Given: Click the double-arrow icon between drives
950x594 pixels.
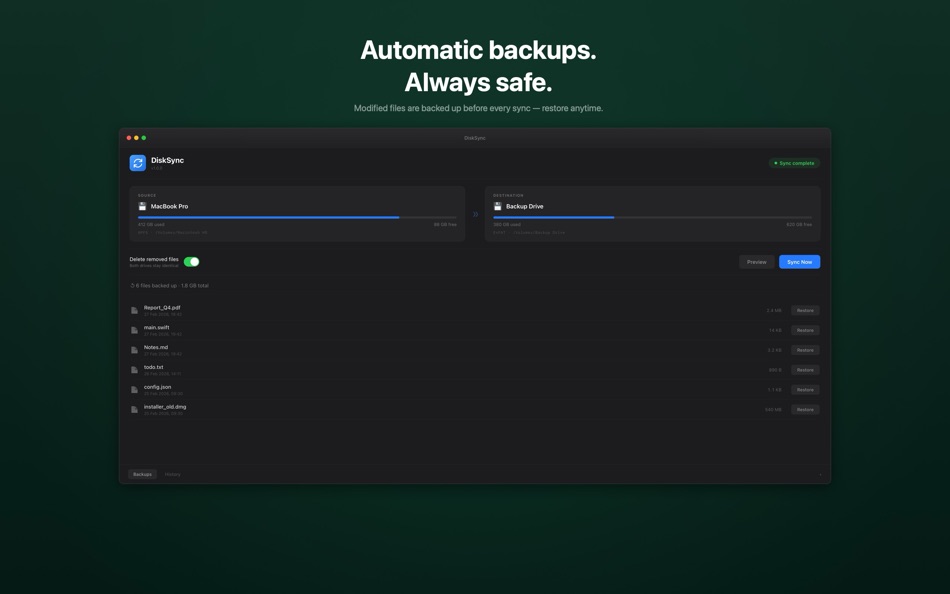Looking at the screenshot, I should (x=475, y=214).
